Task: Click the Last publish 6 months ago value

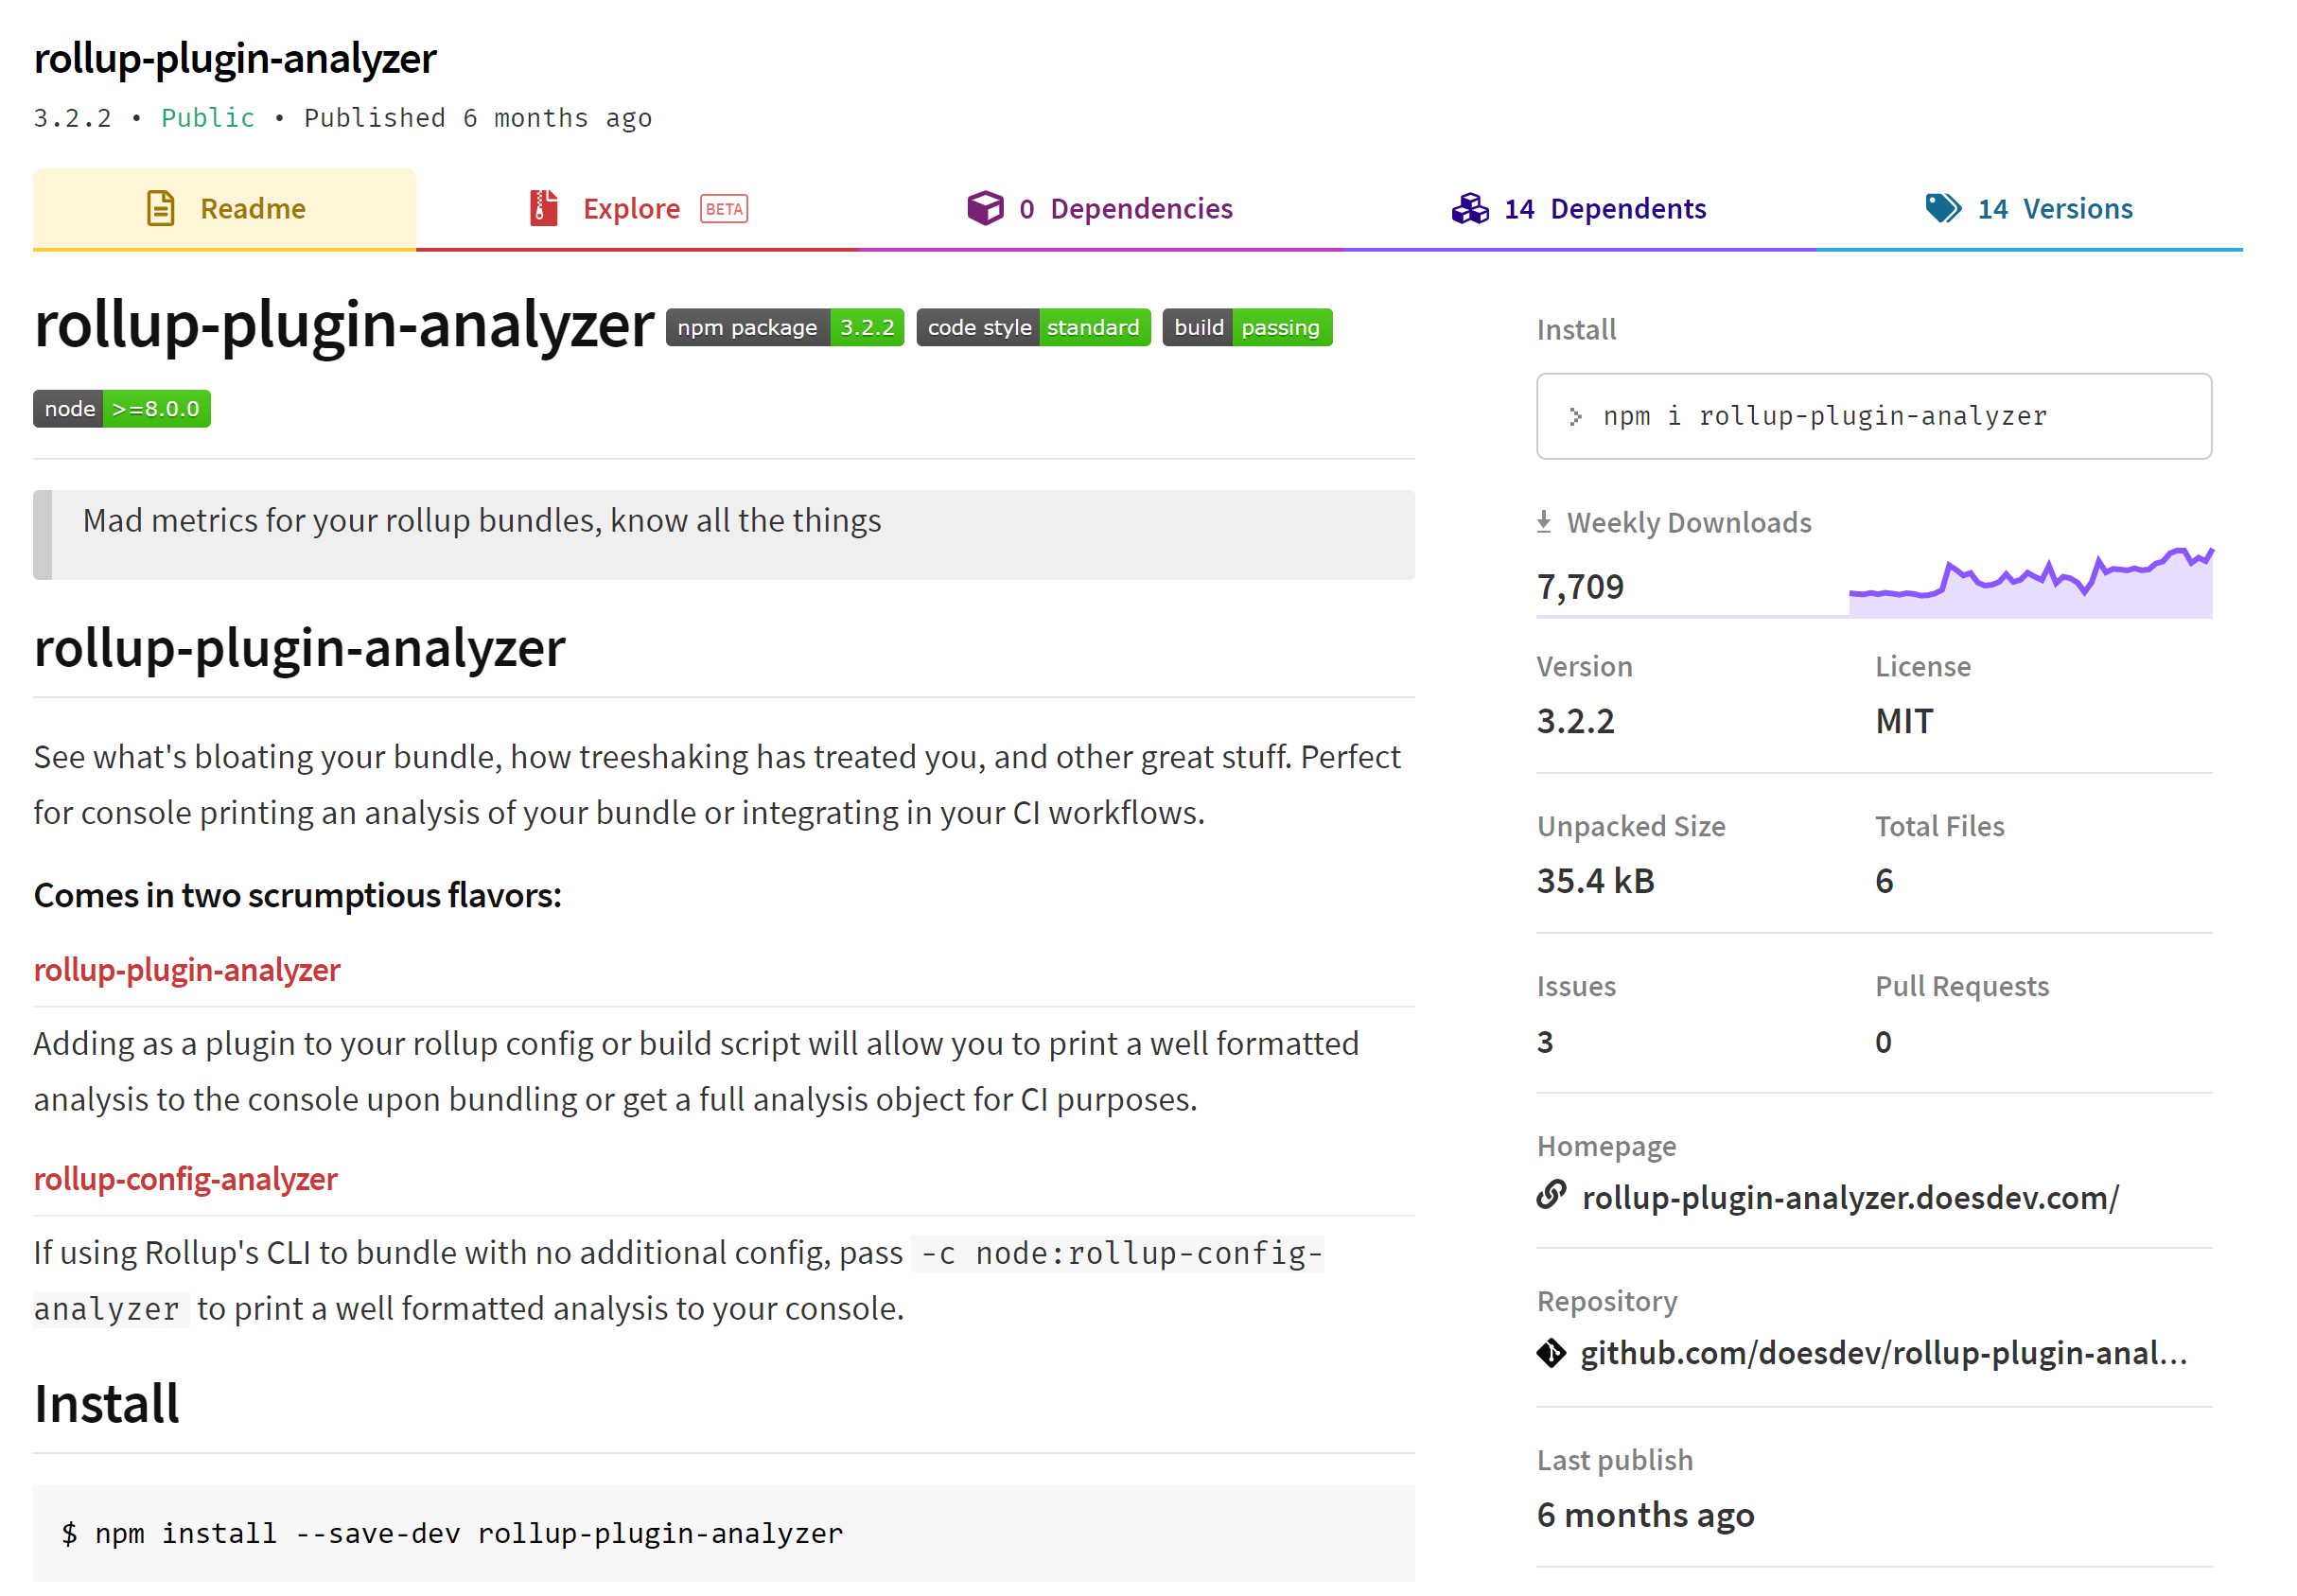Action: [x=1645, y=1515]
